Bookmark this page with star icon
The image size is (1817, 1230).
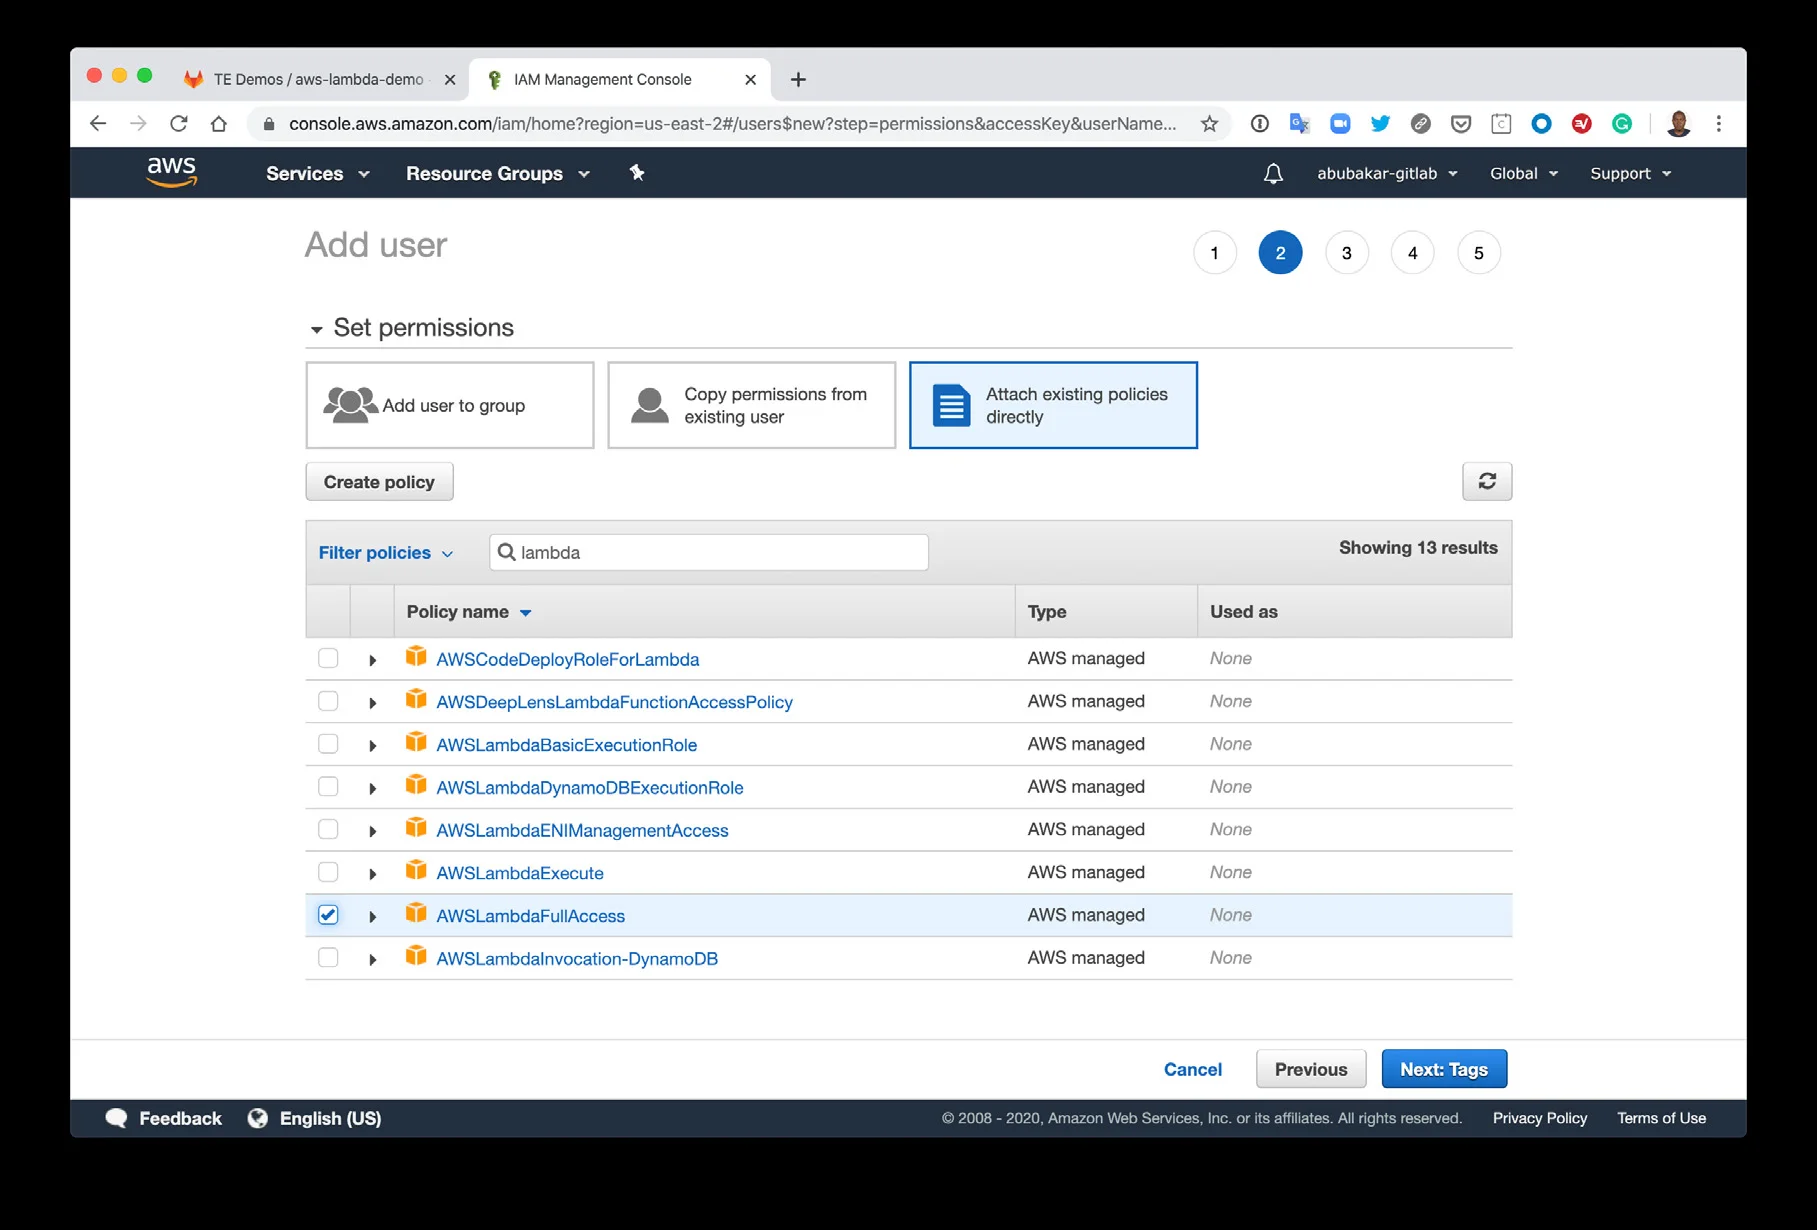(1209, 124)
